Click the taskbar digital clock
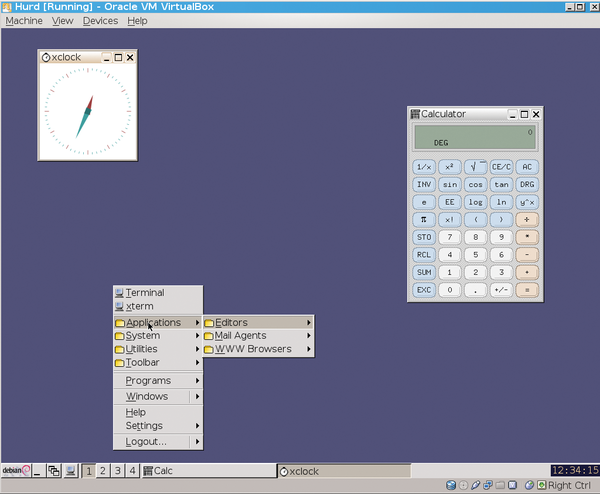The height and width of the screenshot is (494, 600). point(575,470)
